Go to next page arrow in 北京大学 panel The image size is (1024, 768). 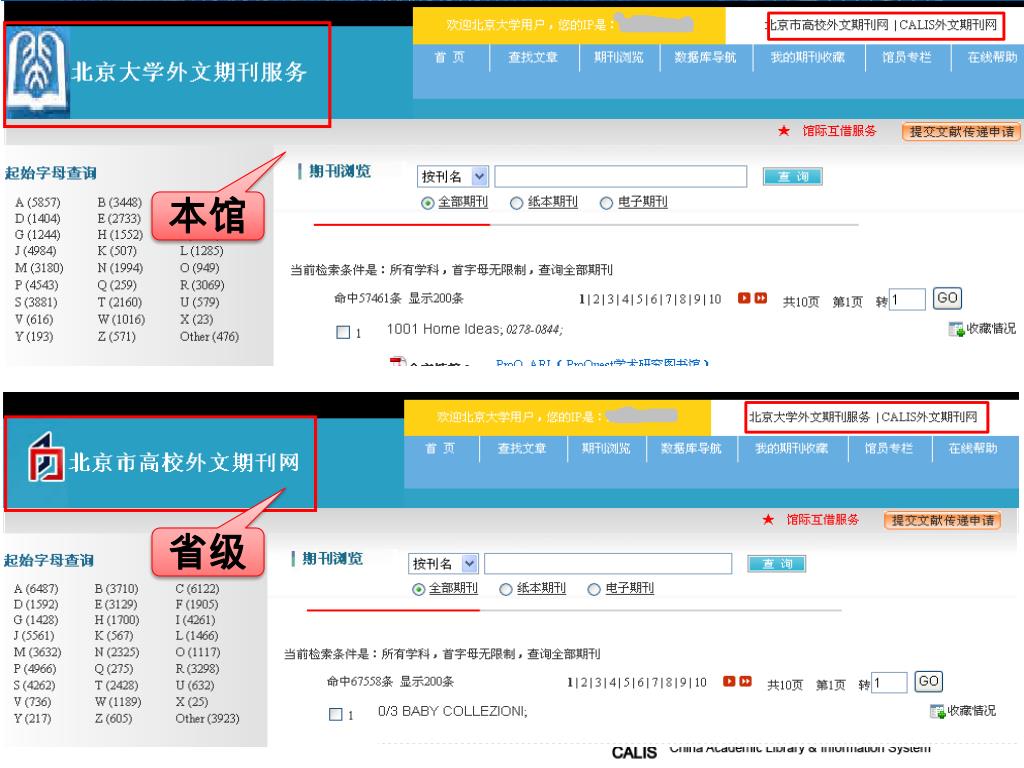744,298
